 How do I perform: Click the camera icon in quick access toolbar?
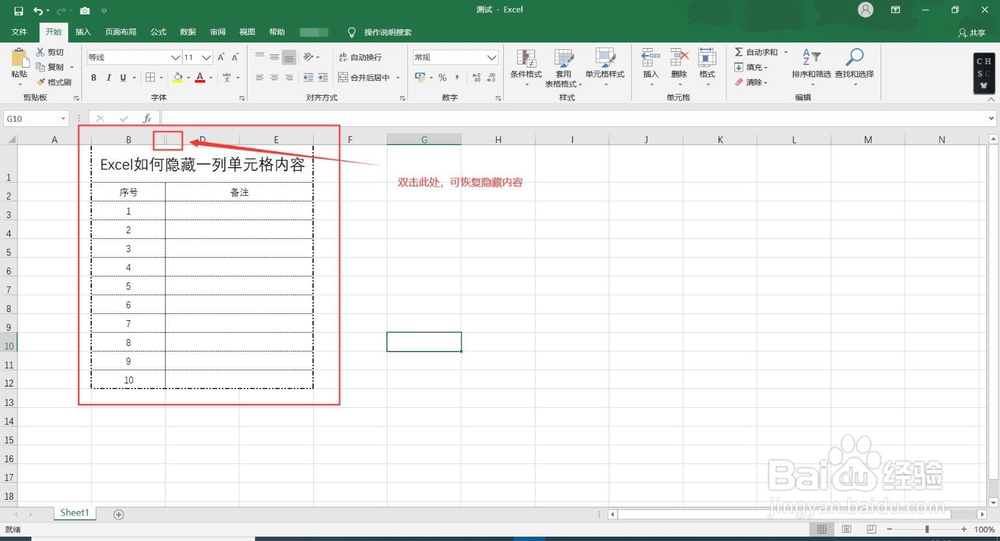(x=85, y=11)
